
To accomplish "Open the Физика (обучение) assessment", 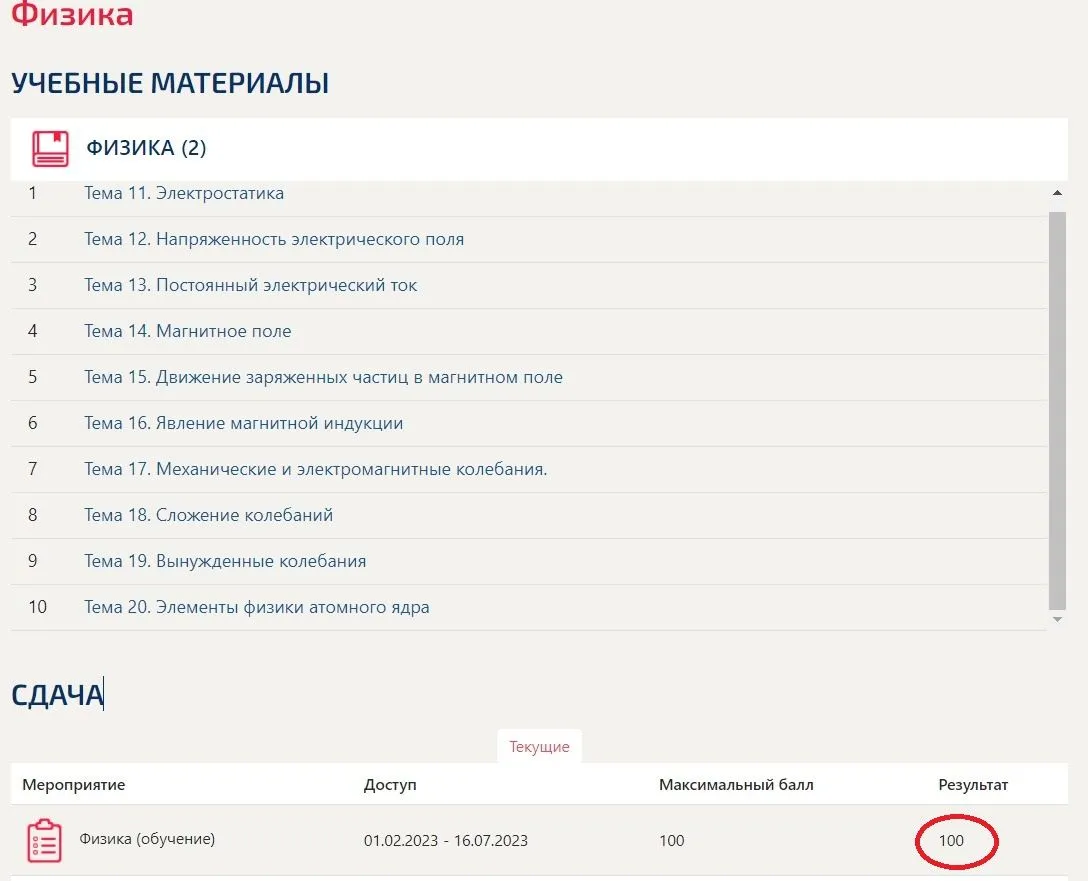I will pos(147,839).
